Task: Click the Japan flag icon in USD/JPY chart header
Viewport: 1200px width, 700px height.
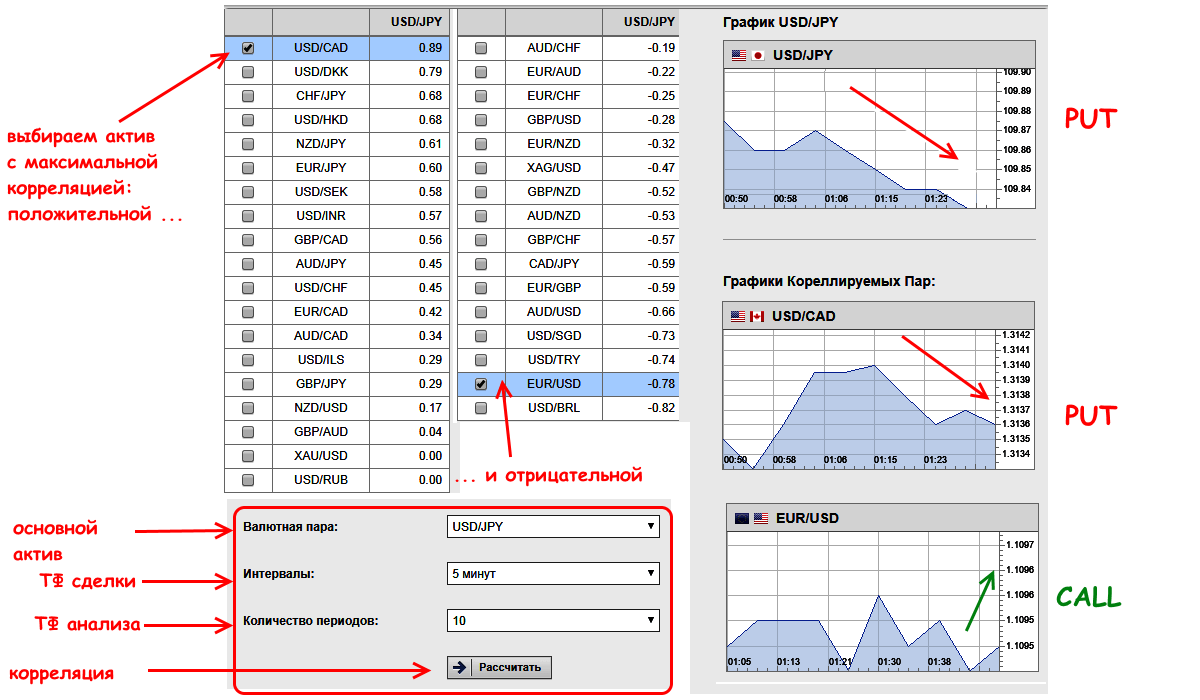Action: tap(758, 56)
